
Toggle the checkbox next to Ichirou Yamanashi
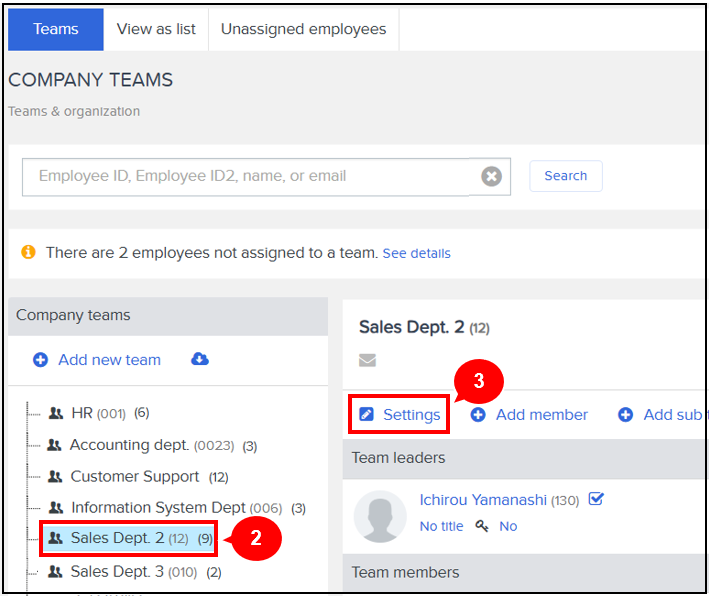click(596, 499)
